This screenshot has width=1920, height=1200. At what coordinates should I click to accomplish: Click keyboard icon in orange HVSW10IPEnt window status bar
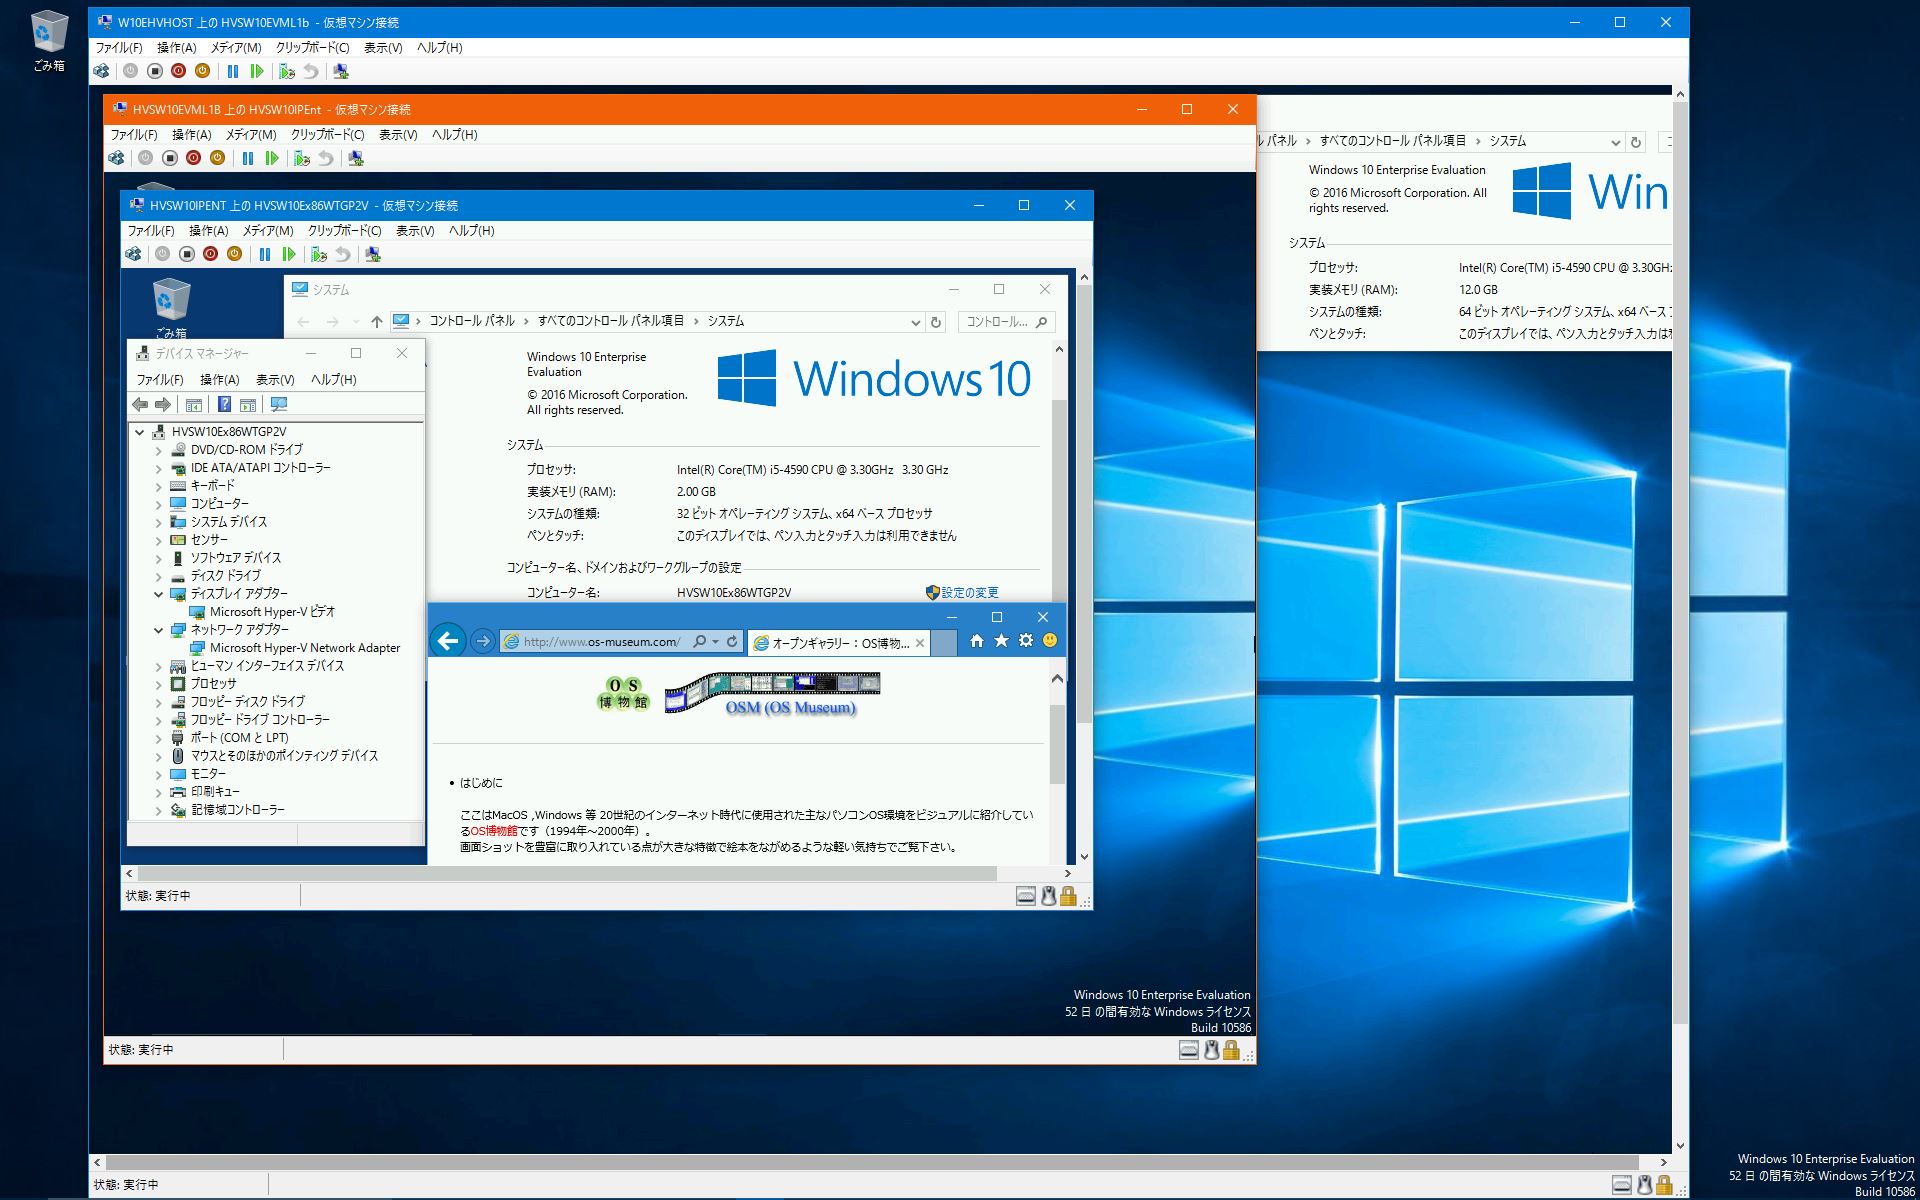pos(1189,1050)
